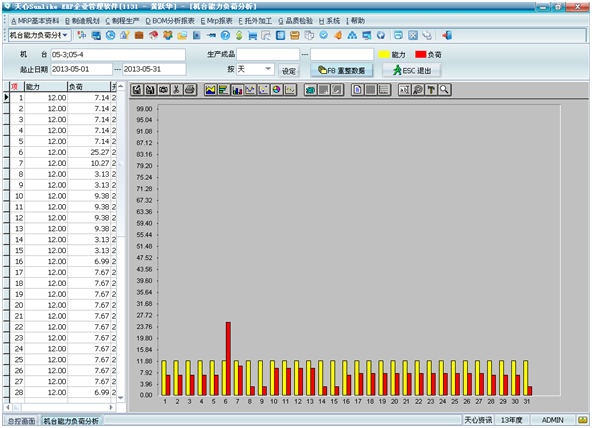Click the F8 重整数据 button

pos(342,70)
